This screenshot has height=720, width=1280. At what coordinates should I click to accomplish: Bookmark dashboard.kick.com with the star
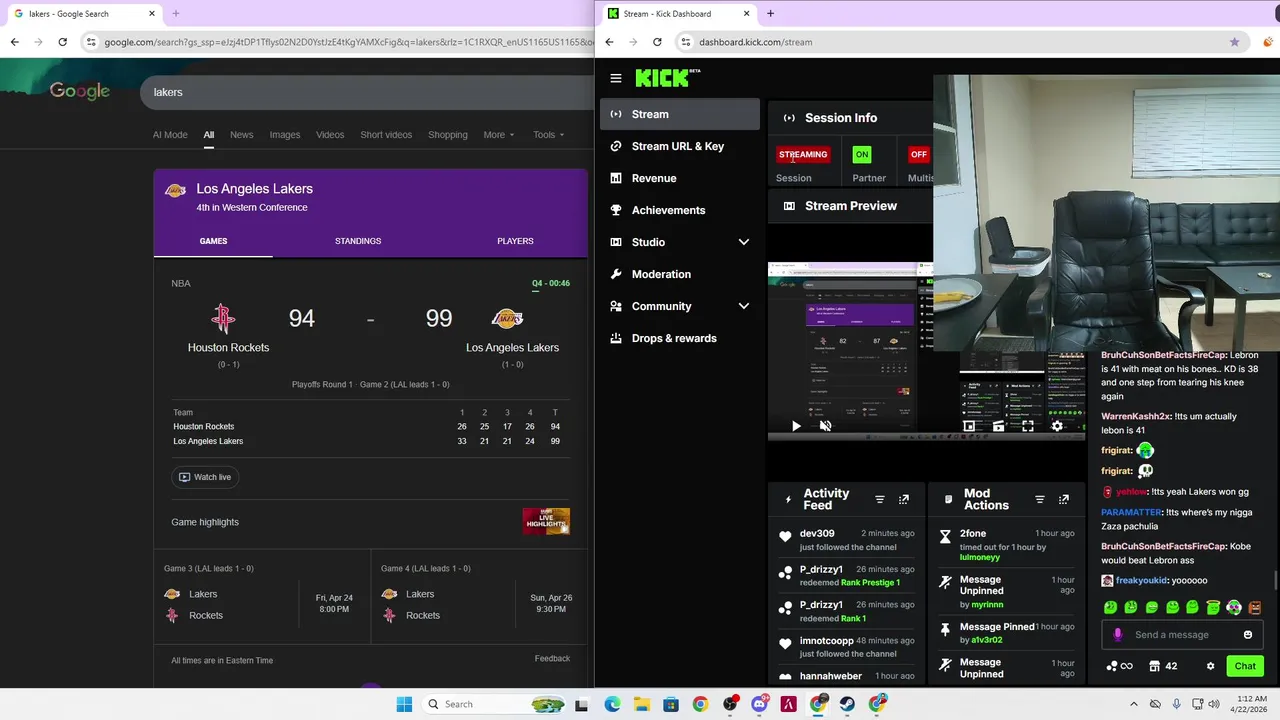tap(1234, 42)
